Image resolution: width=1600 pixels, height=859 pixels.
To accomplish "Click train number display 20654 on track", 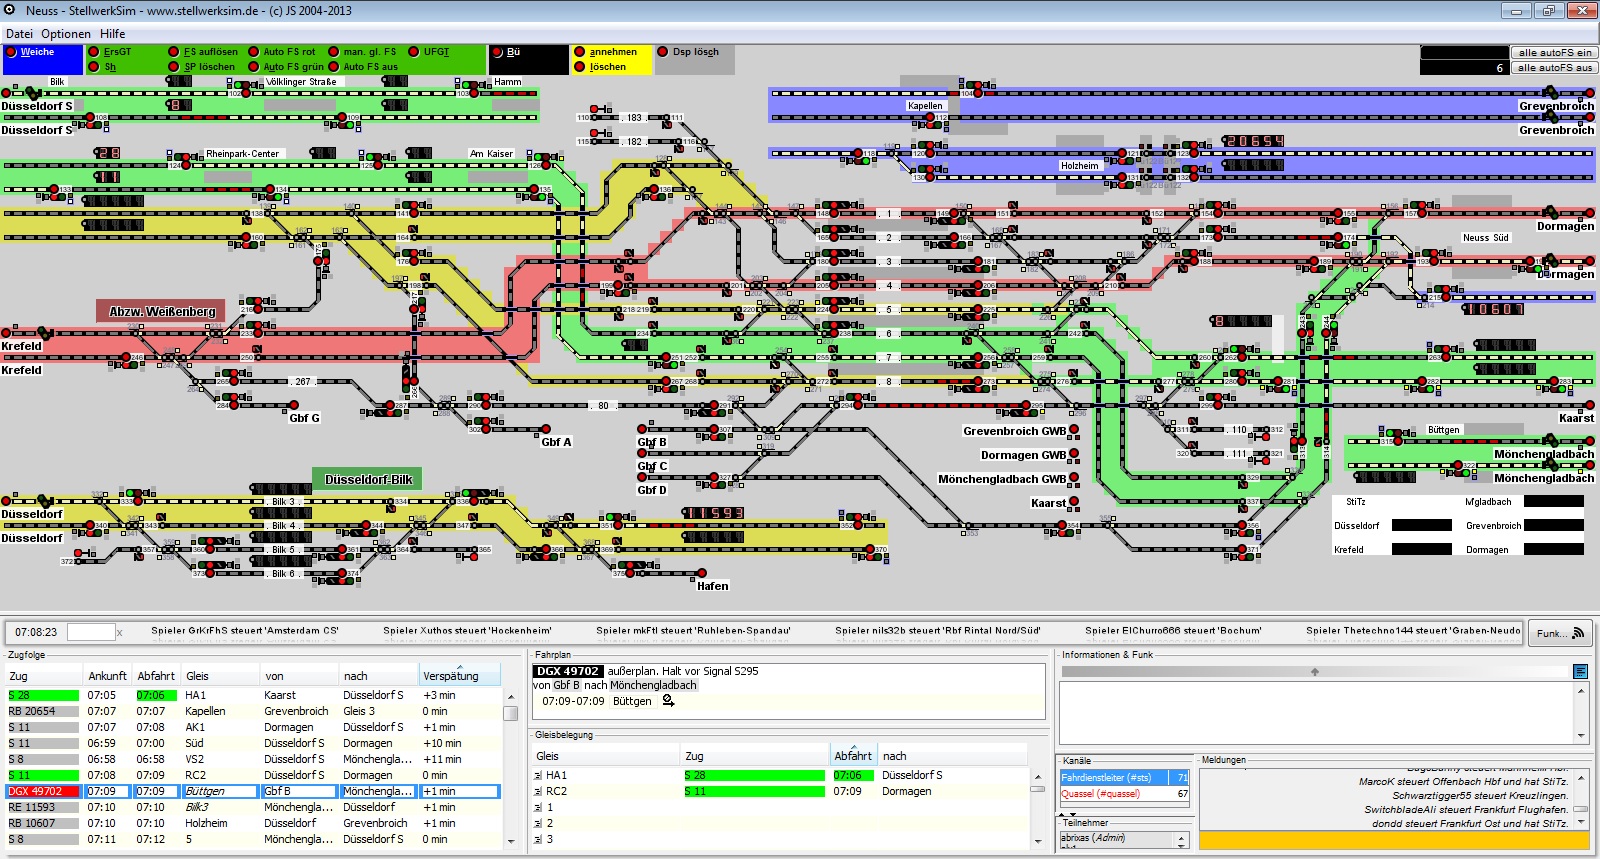I will (x=1254, y=141).
